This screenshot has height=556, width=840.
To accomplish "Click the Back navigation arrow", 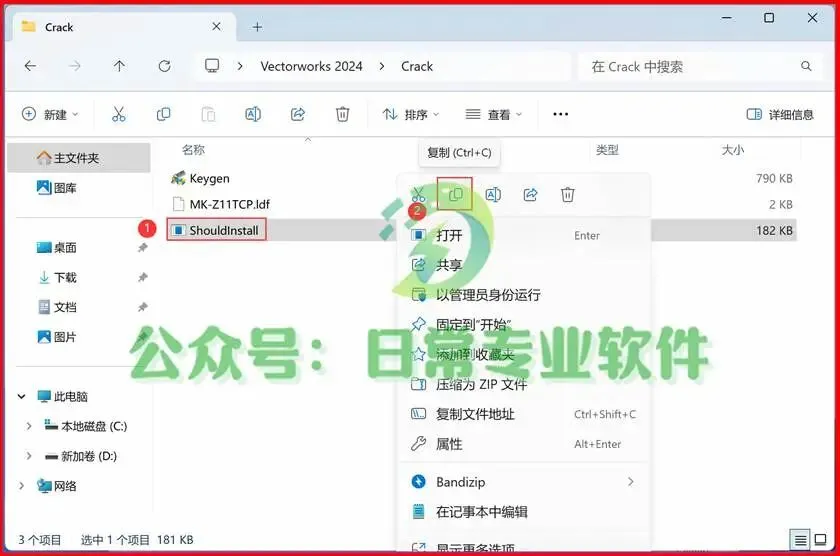I will [31, 66].
